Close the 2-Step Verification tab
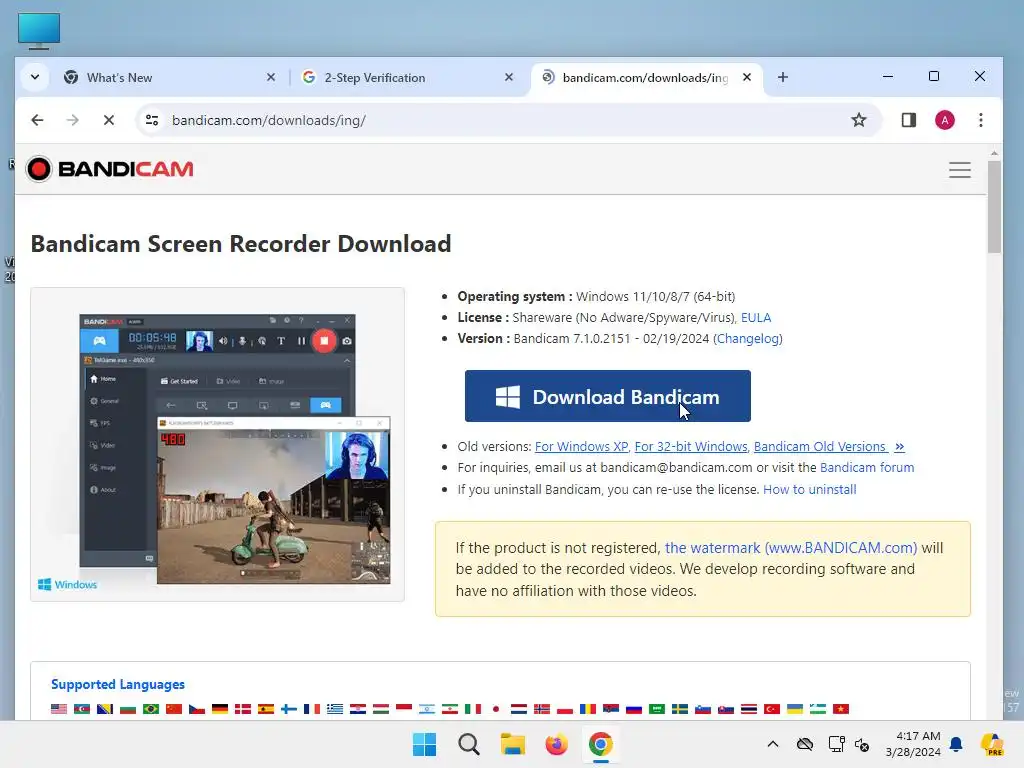This screenshot has width=1024, height=768. tap(509, 77)
